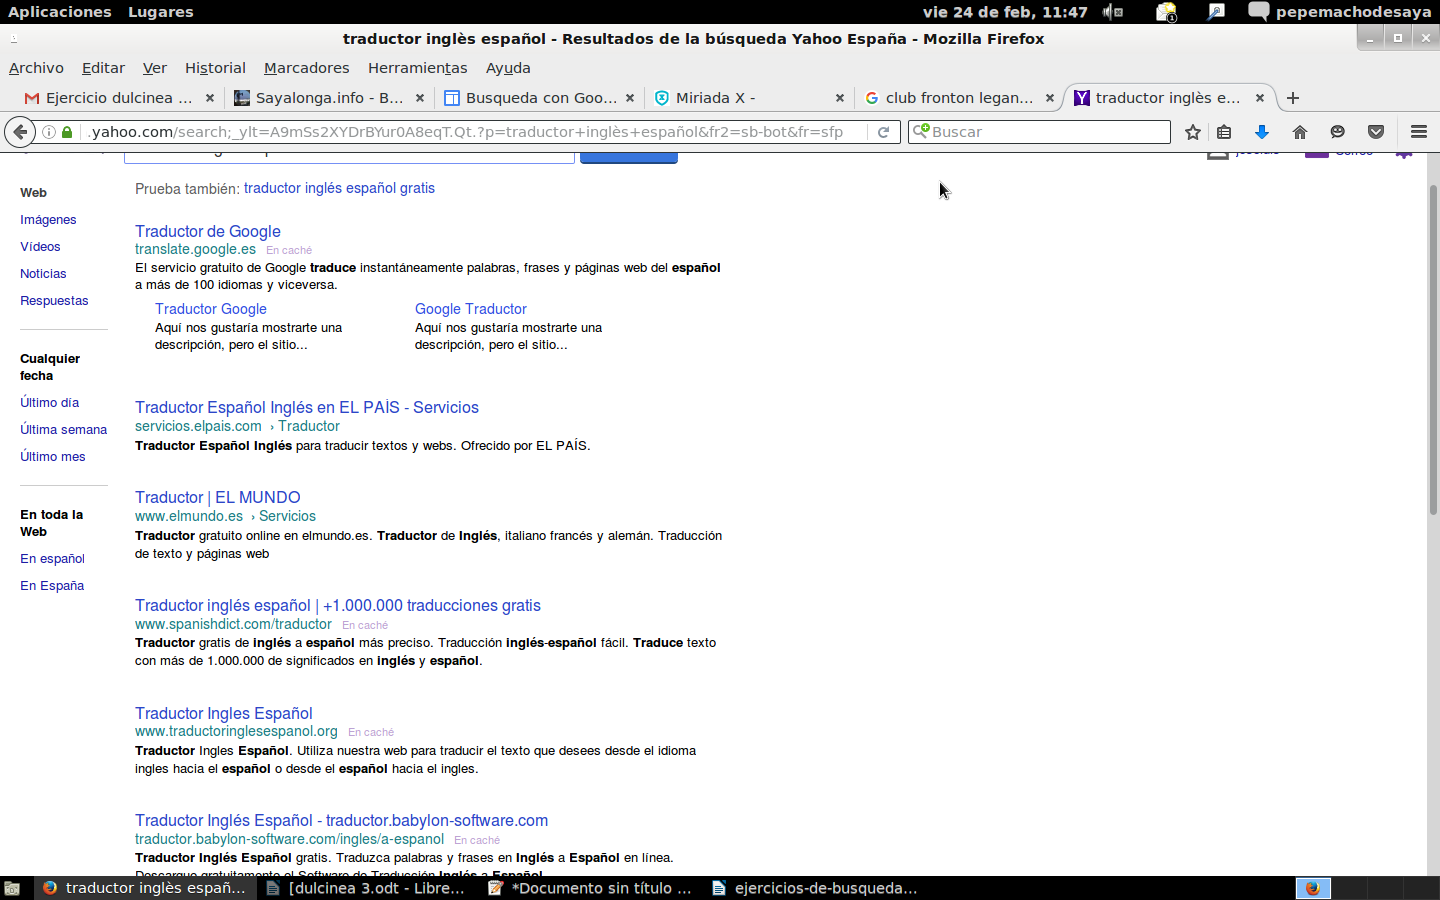Open a new tab with plus button
Viewport: 1440px width, 900px height.
[x=1293, y=98]
